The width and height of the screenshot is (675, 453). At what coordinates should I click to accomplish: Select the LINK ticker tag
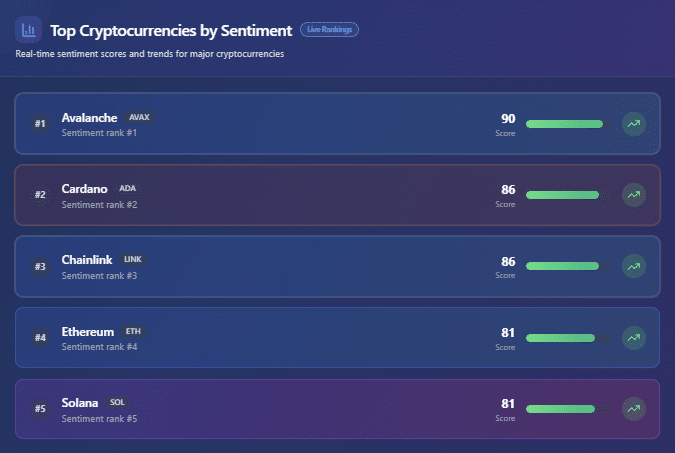[x=133, y=259]
